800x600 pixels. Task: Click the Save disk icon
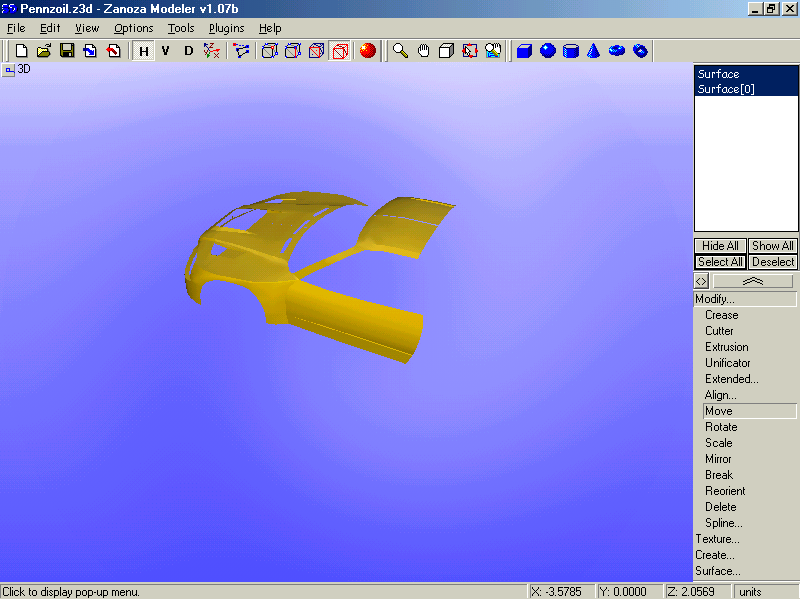[x=67, y=51]
